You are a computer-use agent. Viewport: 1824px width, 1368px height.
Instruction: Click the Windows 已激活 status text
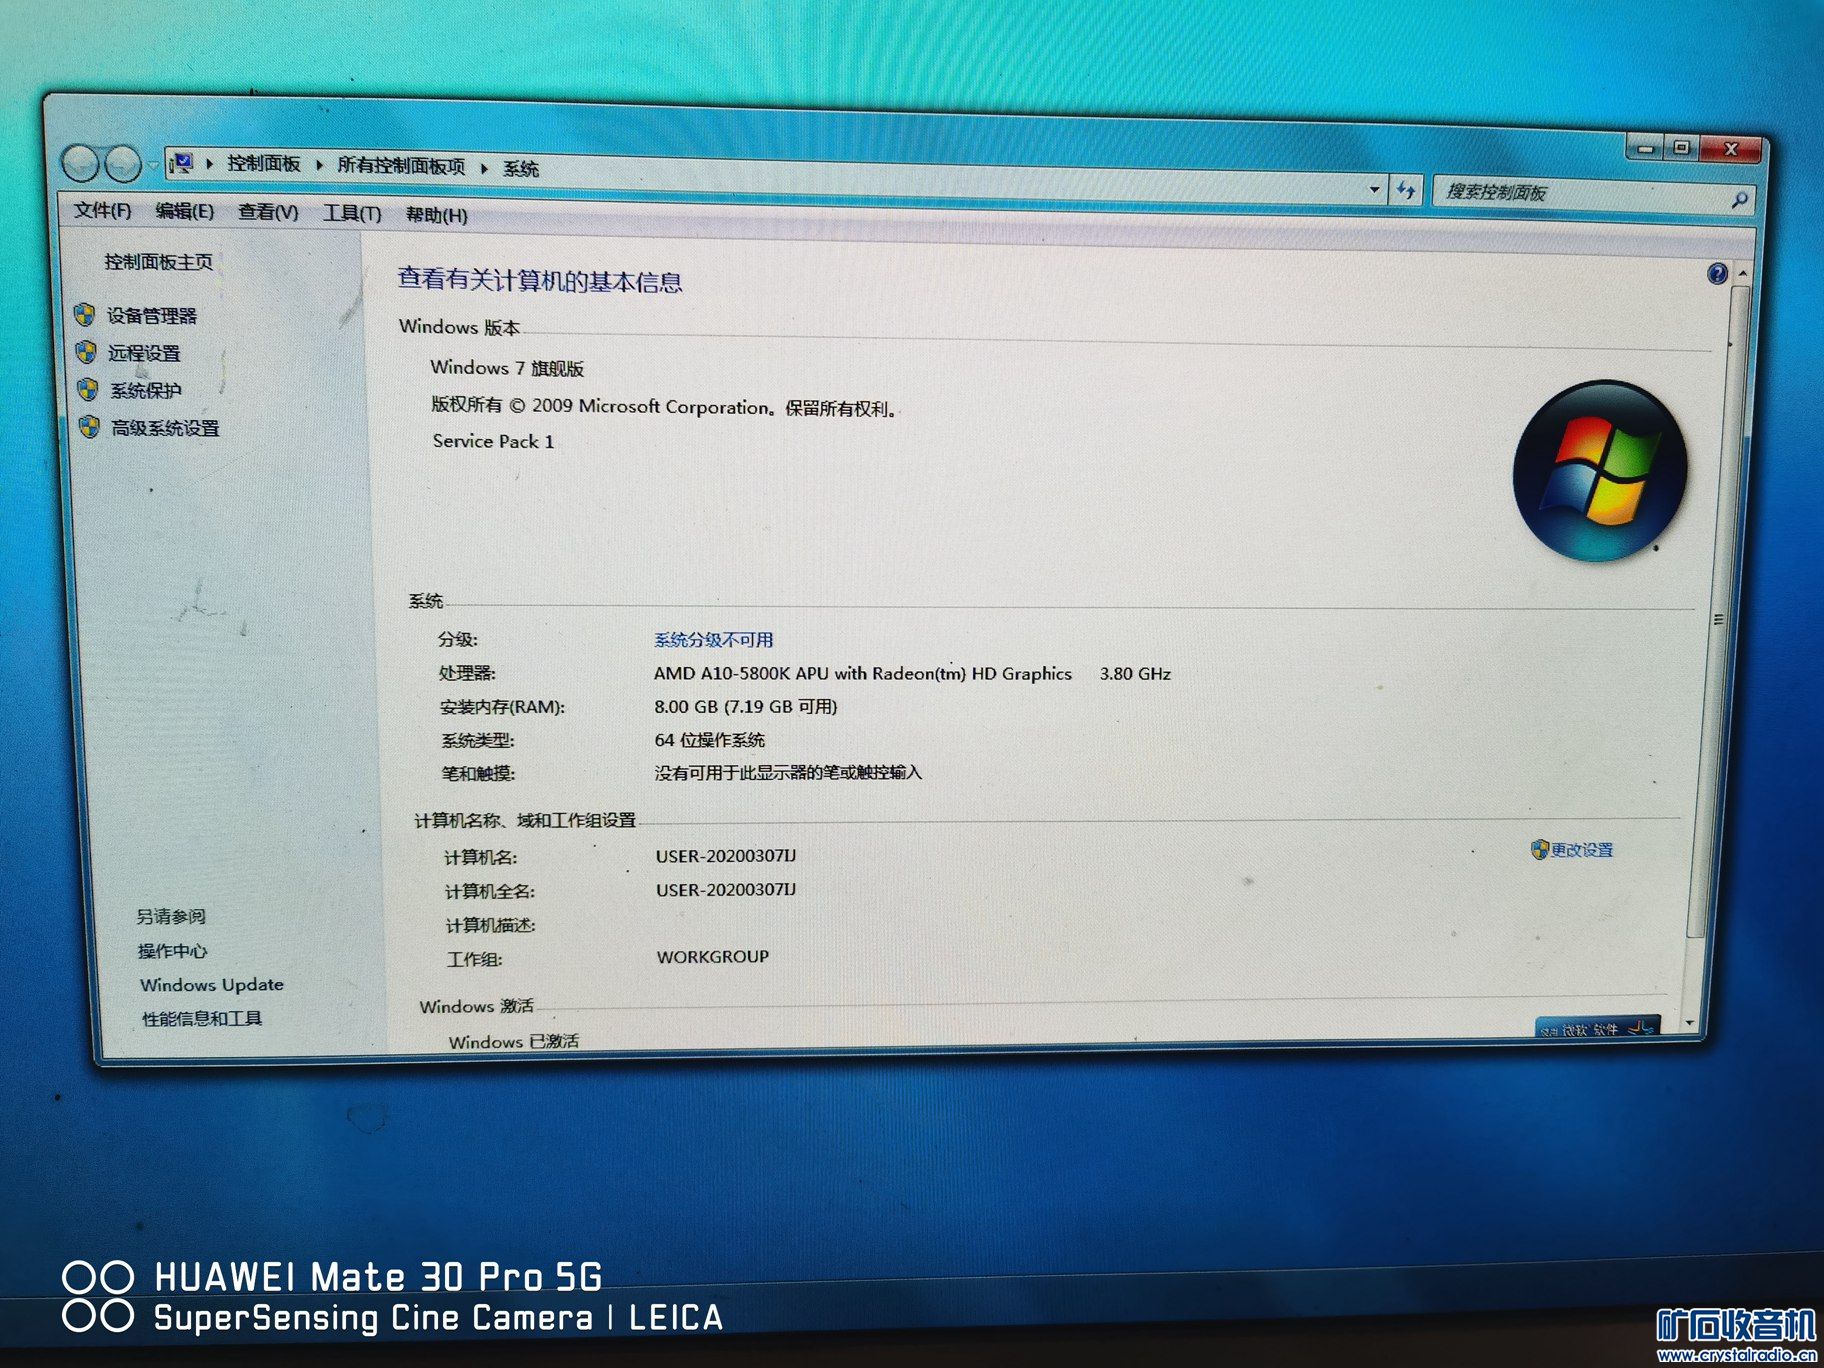pyautogui.click(x=514, y=1041)
